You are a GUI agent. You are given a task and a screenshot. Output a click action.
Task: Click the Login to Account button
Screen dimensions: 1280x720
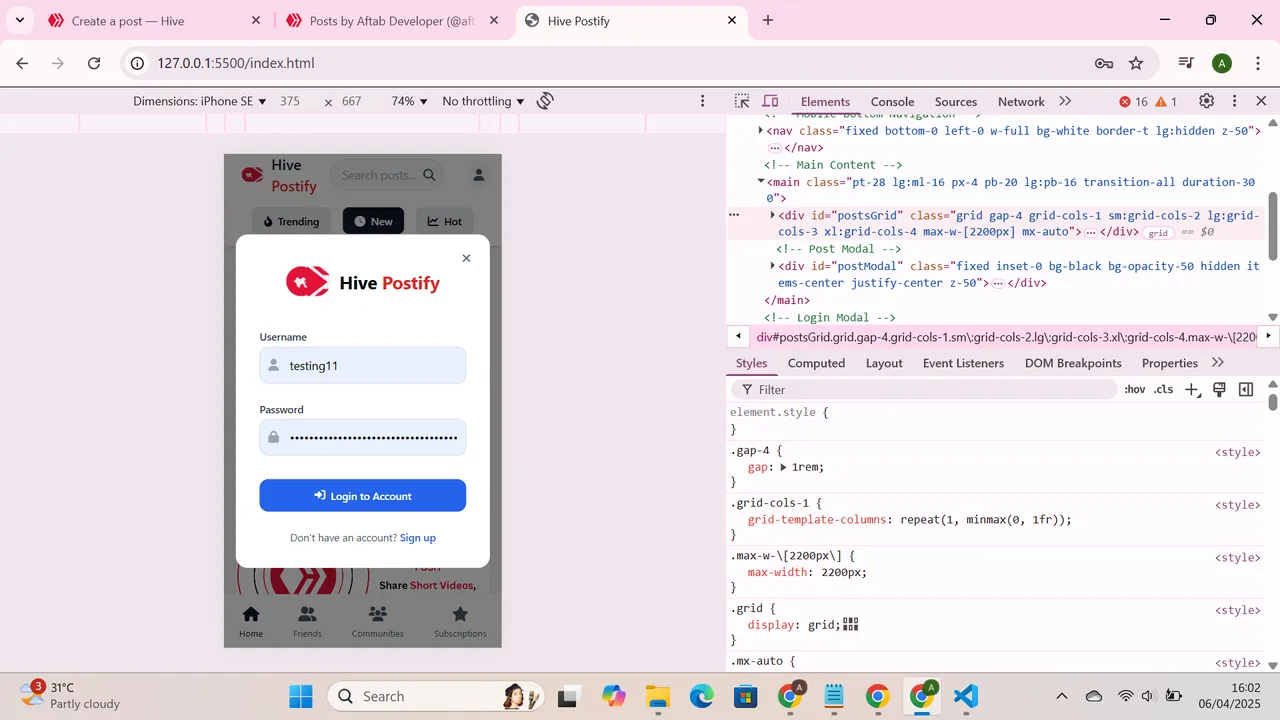coord(363,496)
